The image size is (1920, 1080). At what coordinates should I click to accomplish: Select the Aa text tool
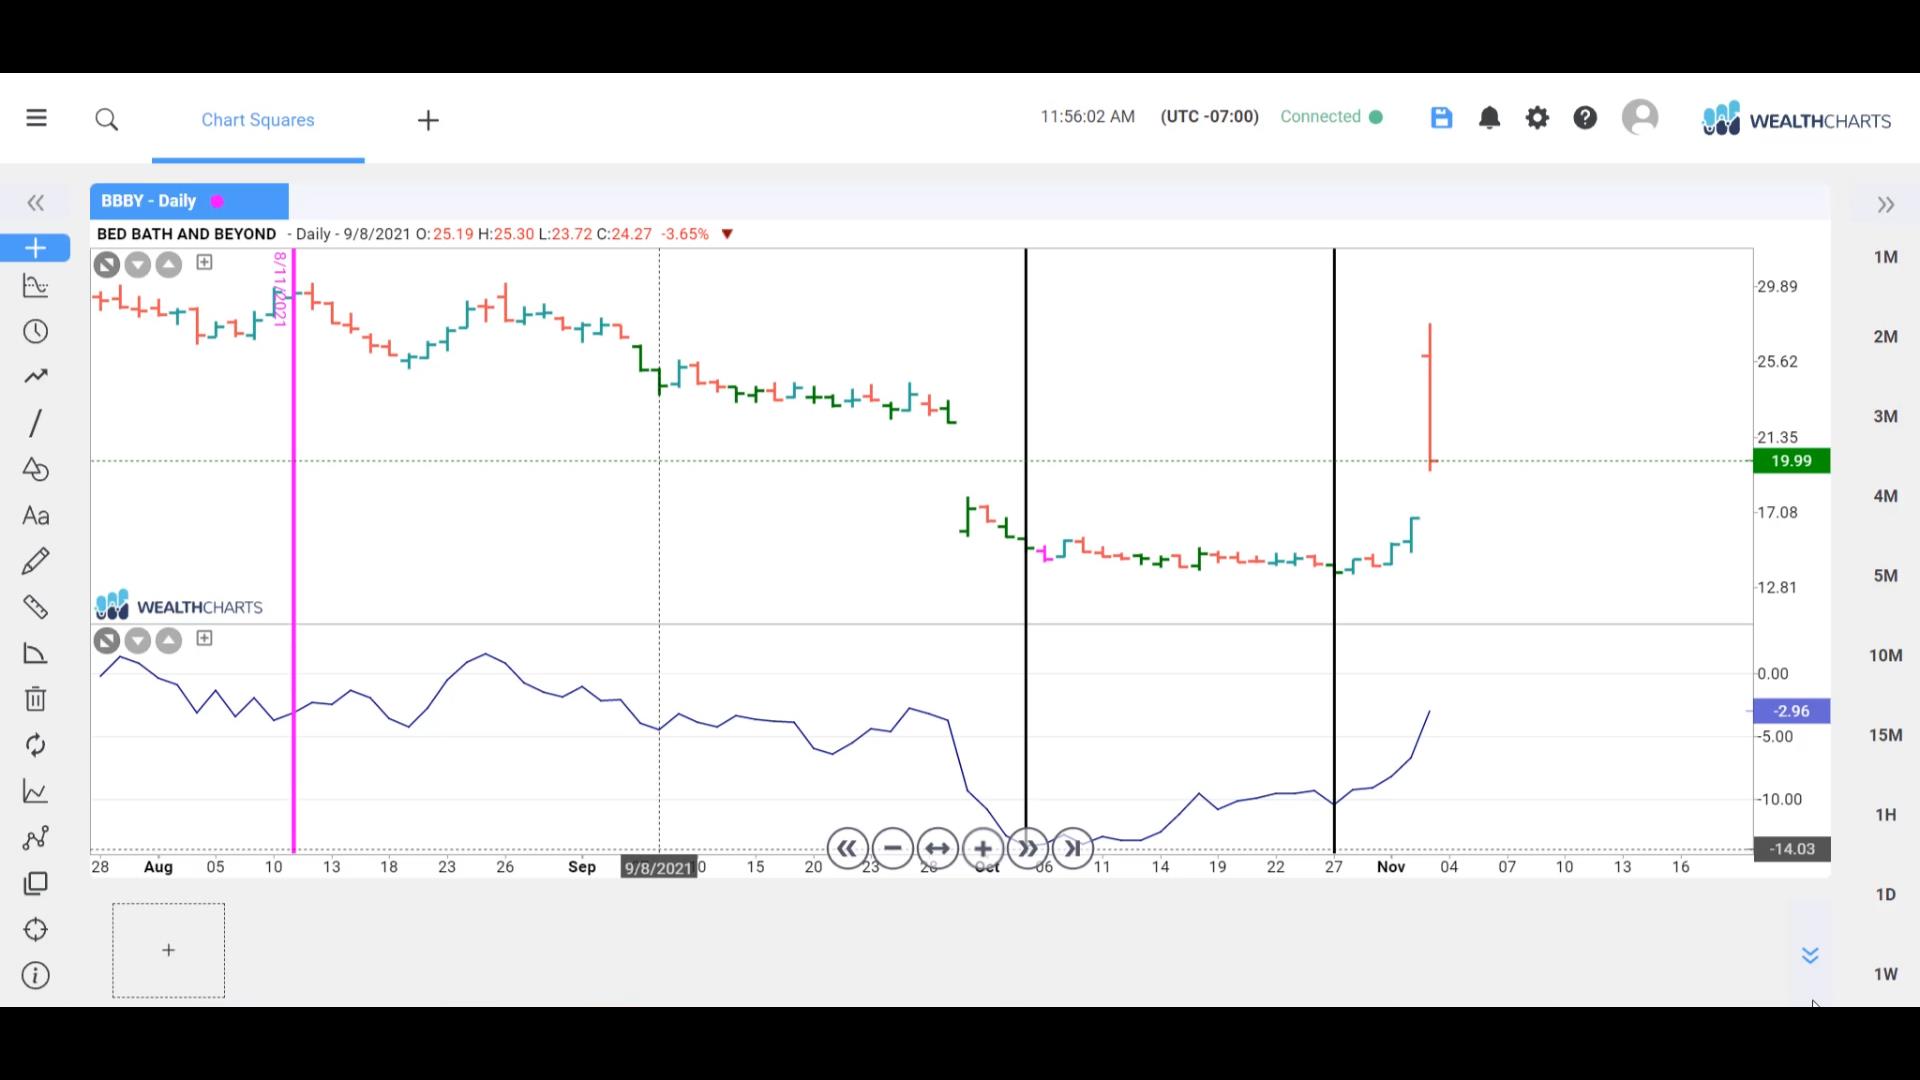[35, 516]
